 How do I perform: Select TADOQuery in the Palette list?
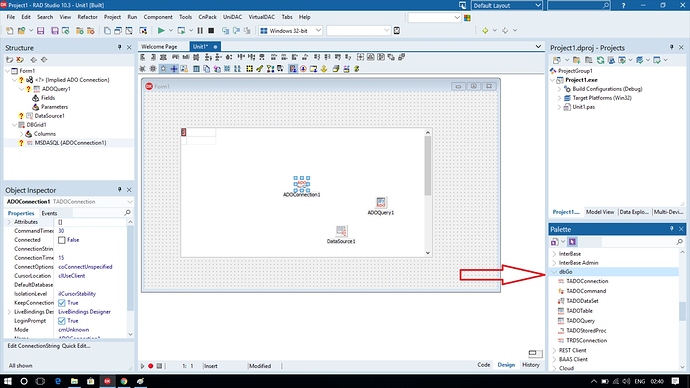pyautogui.click(x=580, y=321)
